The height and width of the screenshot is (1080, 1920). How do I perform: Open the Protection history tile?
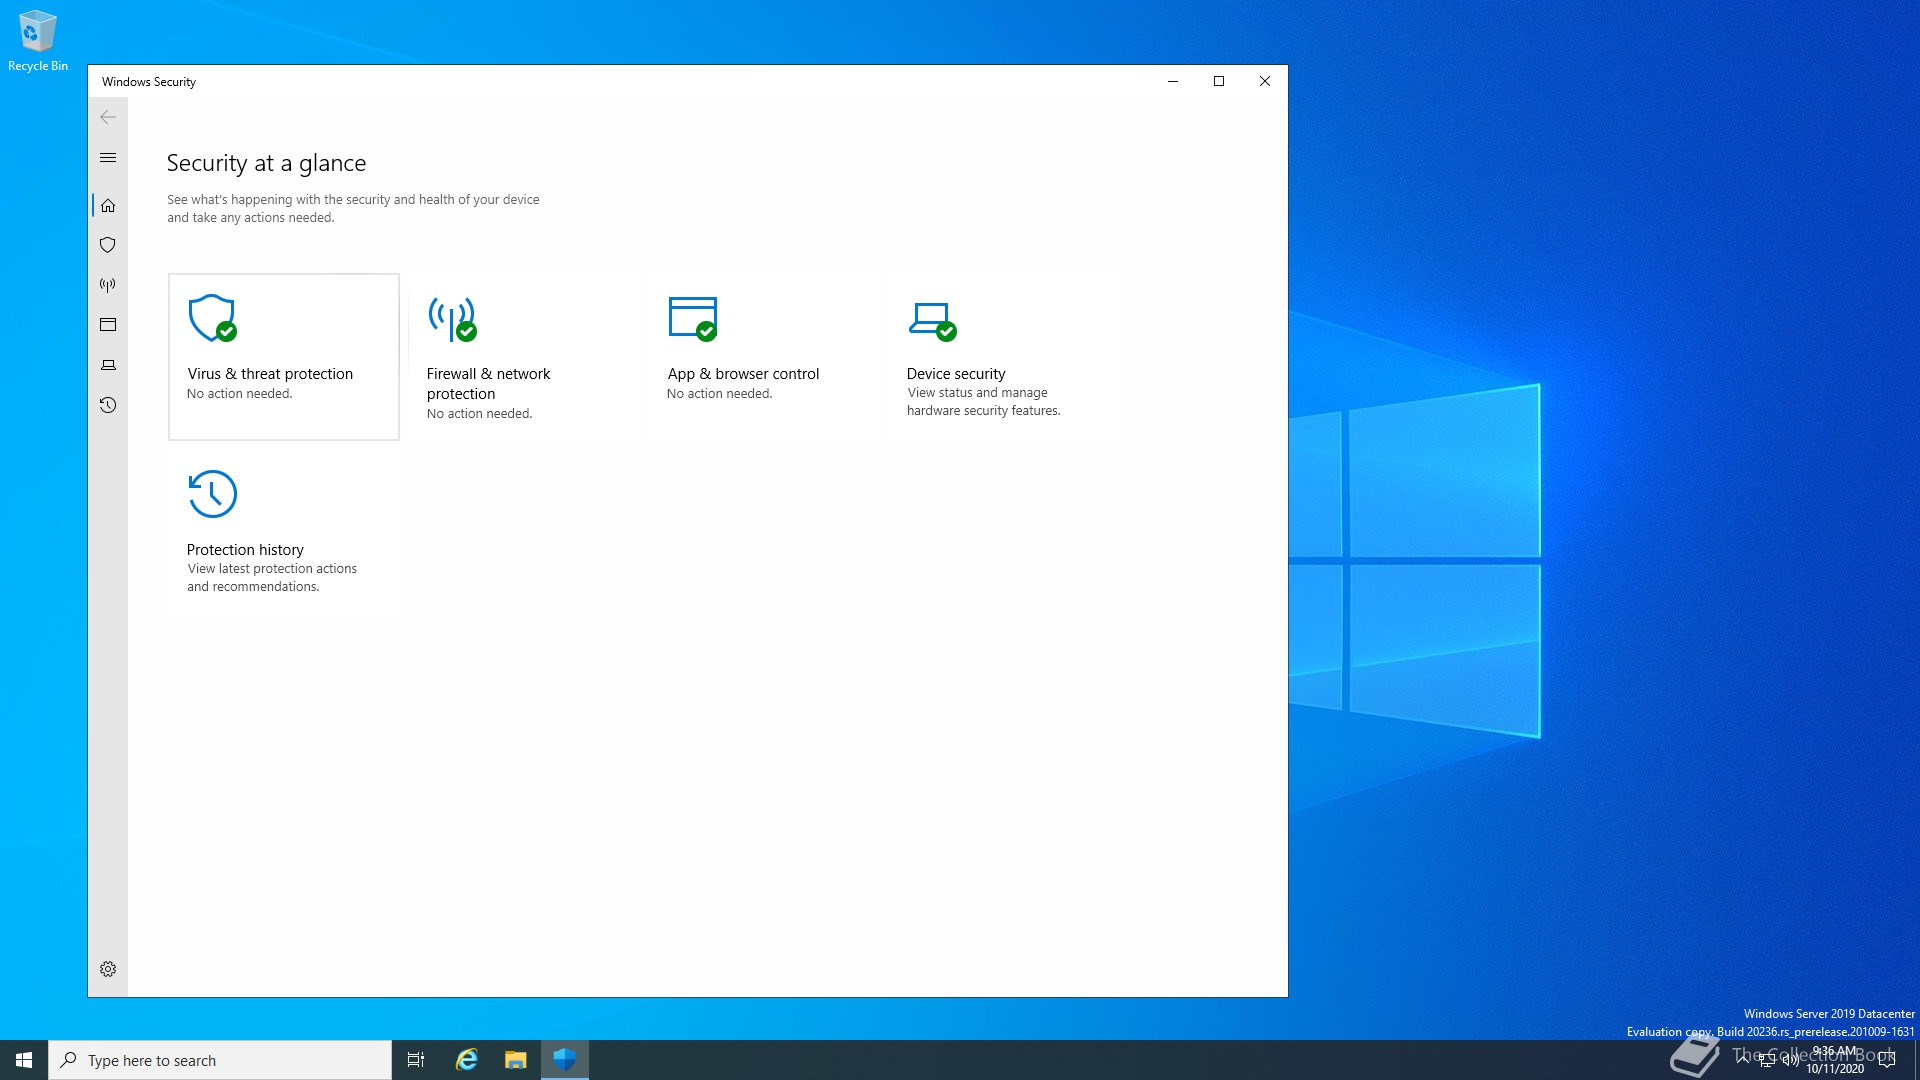pyautogui.click(x=283, y=532)
